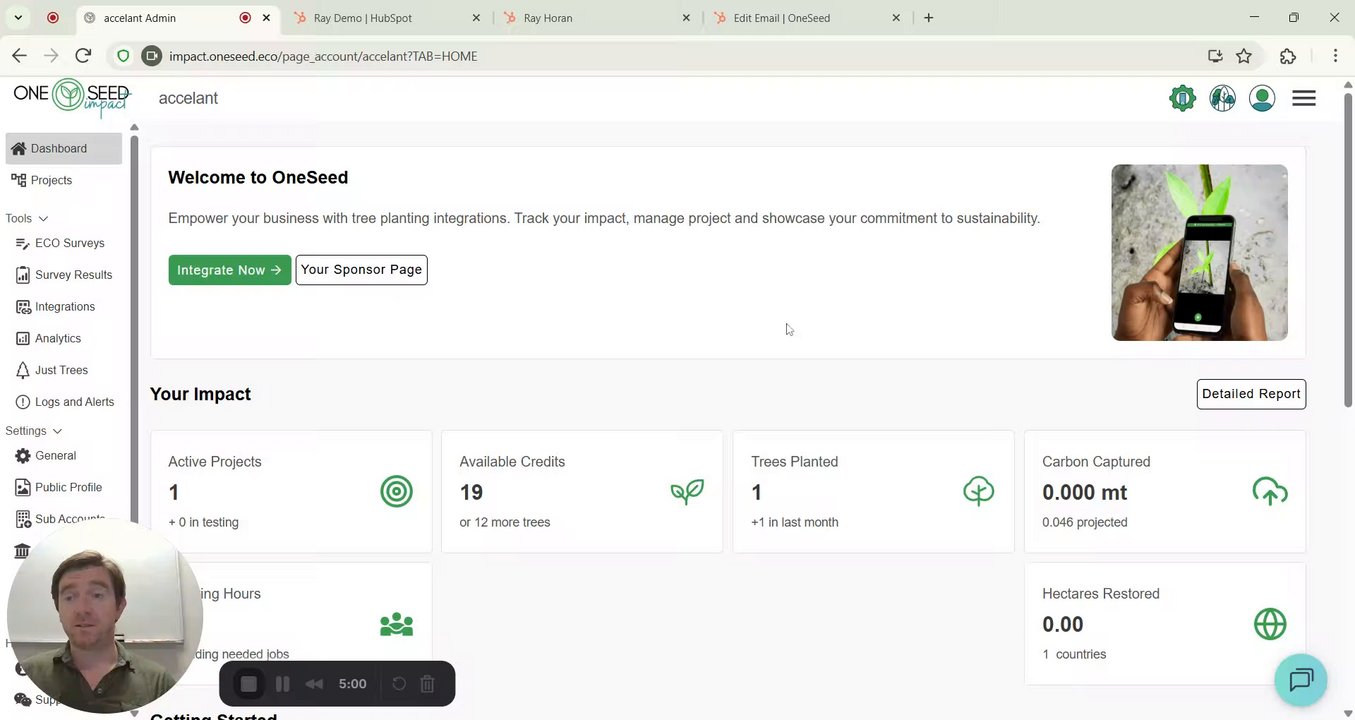Screen dimensions: 1355x720
Task: Click Your Sponsor Page button
Action: tap(361, 270)
